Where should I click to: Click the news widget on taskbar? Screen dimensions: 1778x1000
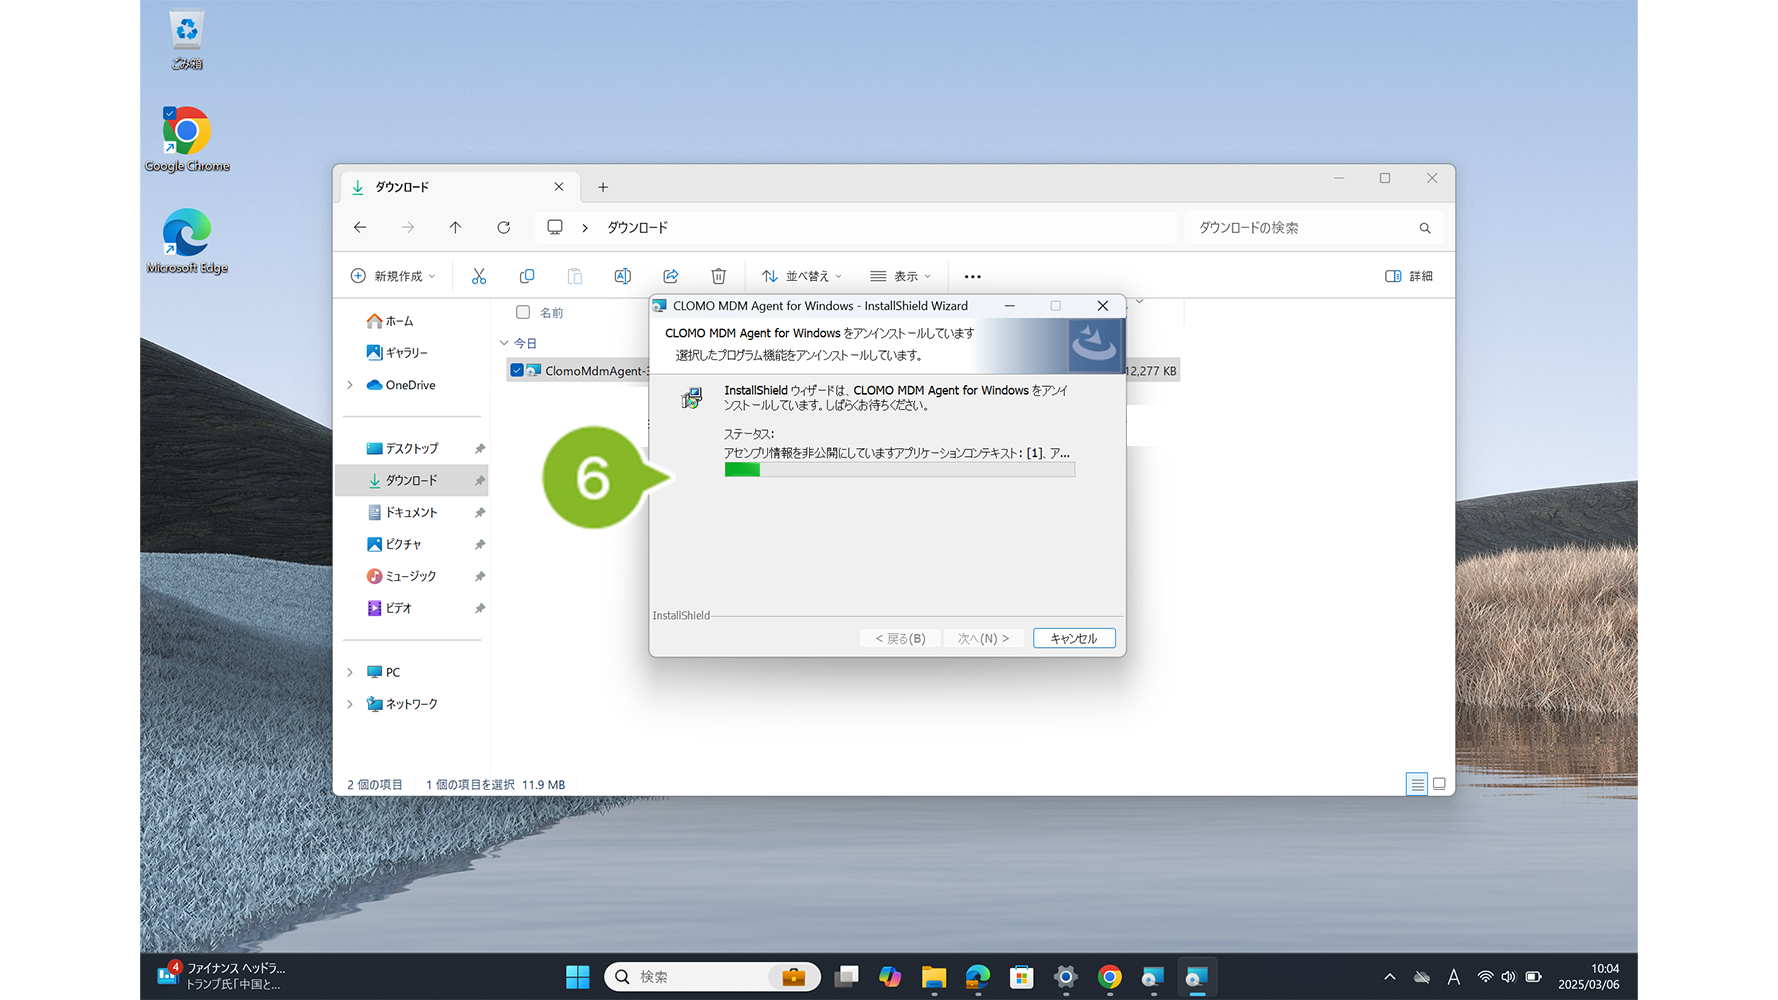click(223, 977)
